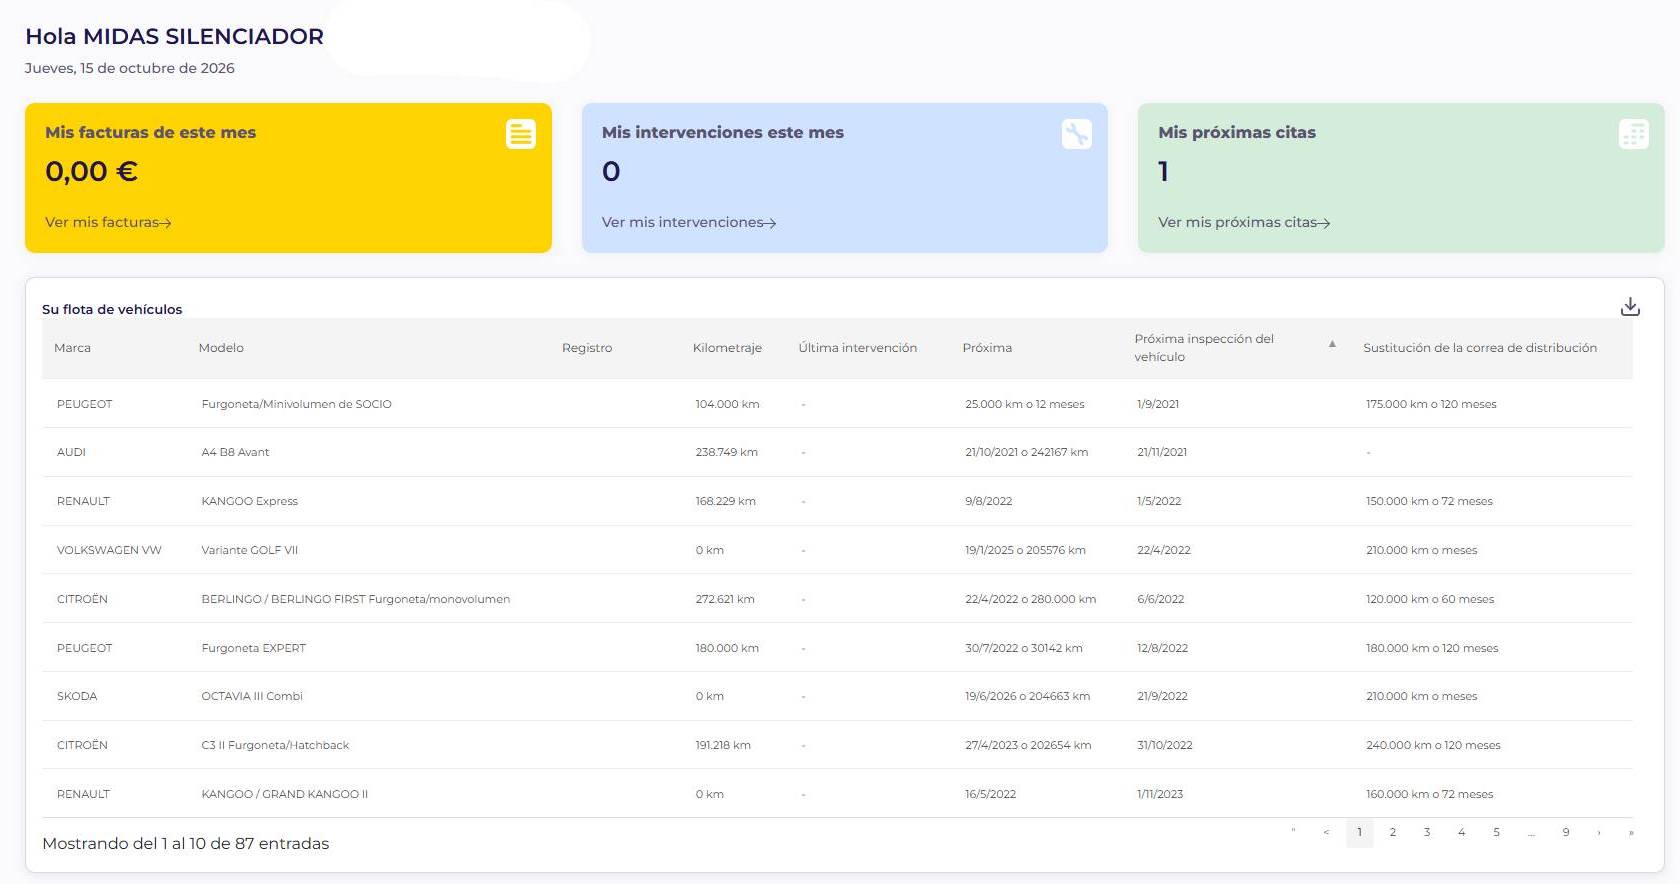The image size is (1680, 884).
Task: Open the Ver mis intervenciones link
Action: 689,222
